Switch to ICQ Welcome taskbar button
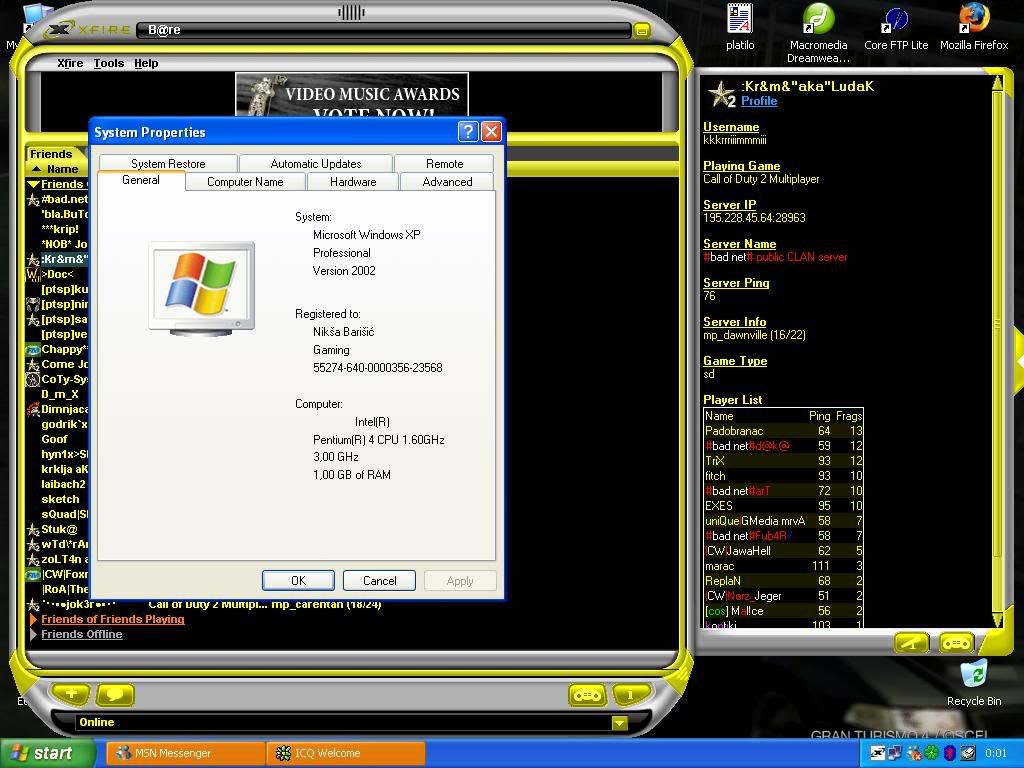The width and height of the screenshot is (1024, 768). [x=346, y=753]
